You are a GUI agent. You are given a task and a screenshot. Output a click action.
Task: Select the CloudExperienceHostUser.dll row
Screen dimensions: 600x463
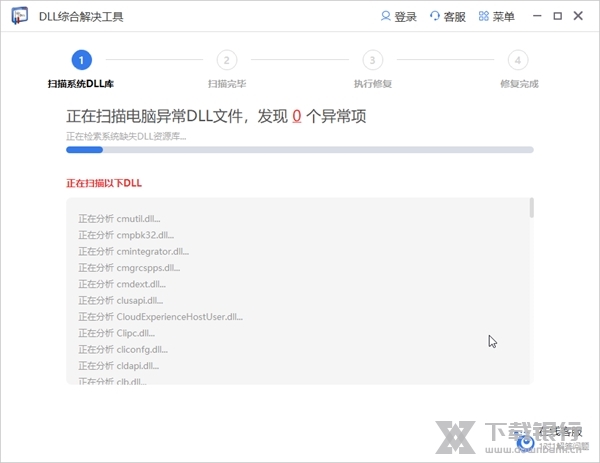pyautogui.click(x=160, y=317)
